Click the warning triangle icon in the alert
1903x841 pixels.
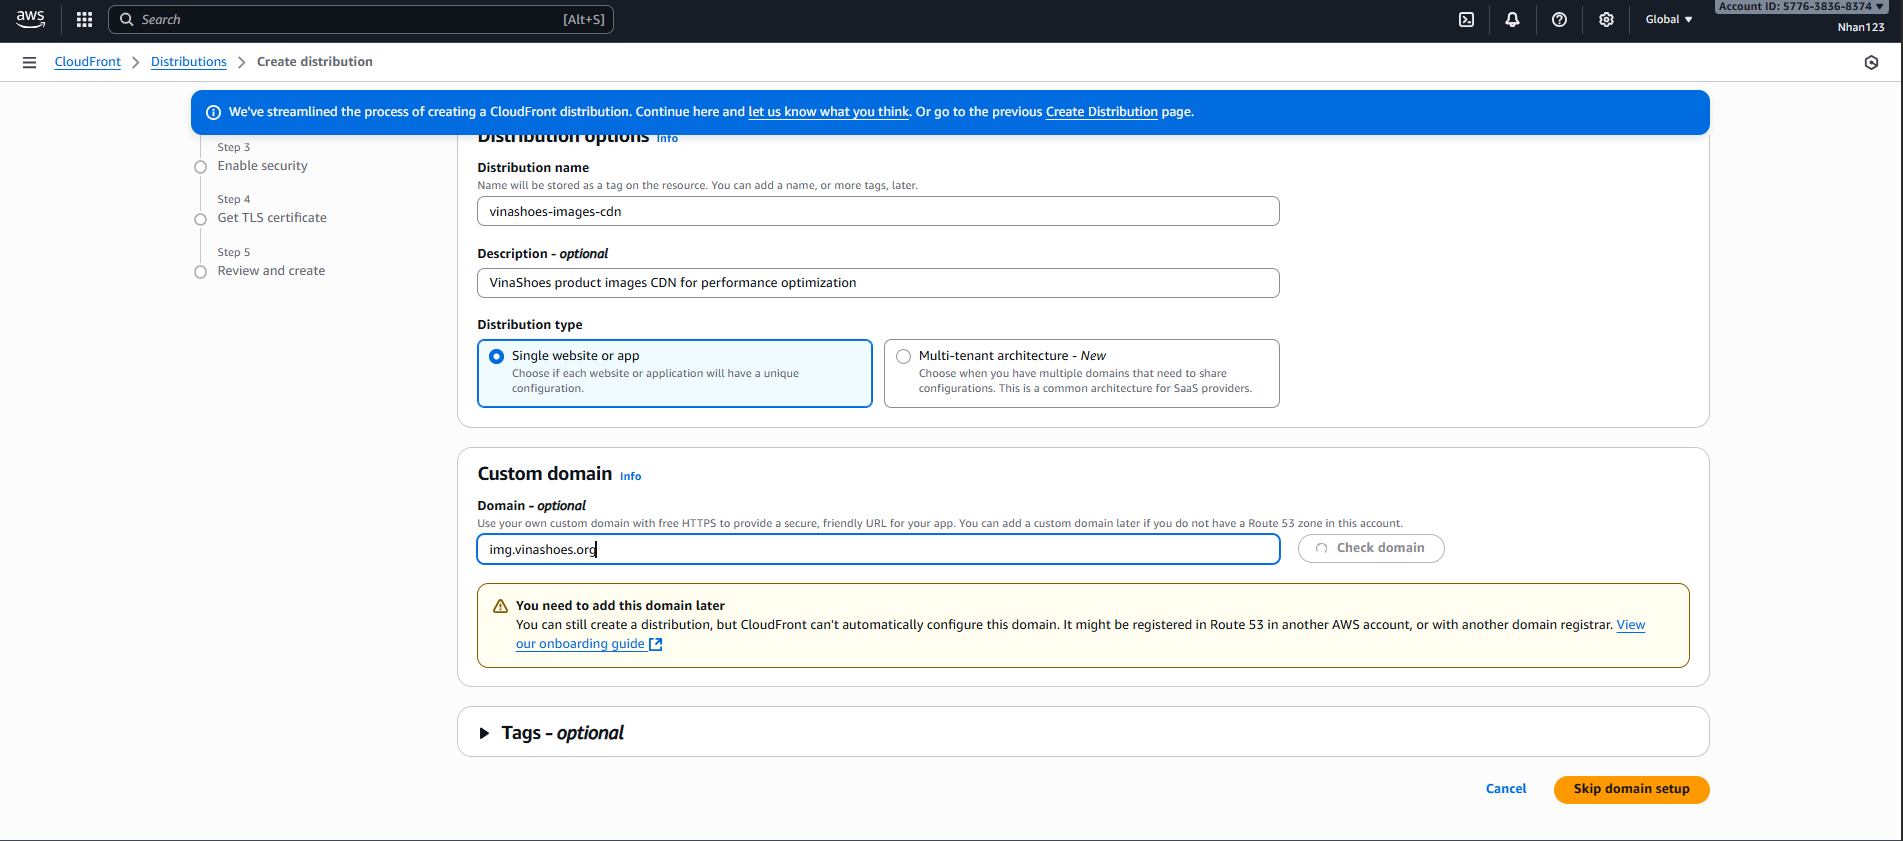(x=500, y=606)
